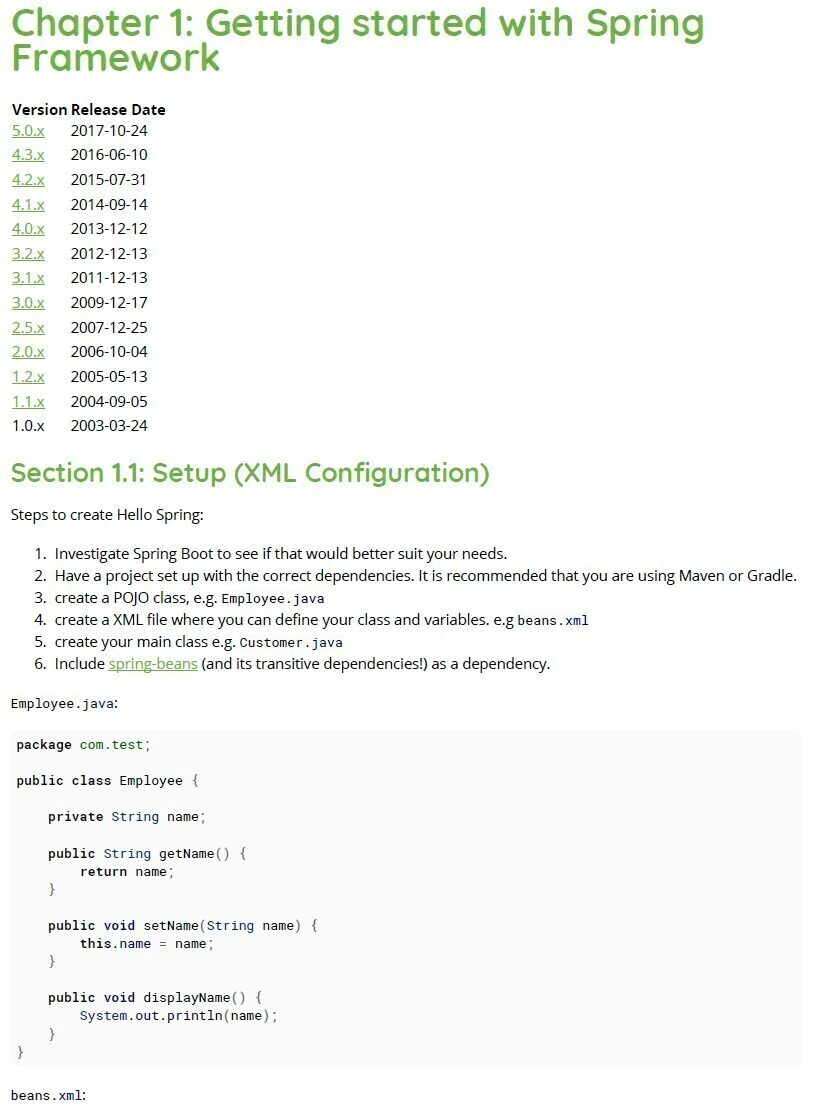Follow the 4.1.x version link

28,204
